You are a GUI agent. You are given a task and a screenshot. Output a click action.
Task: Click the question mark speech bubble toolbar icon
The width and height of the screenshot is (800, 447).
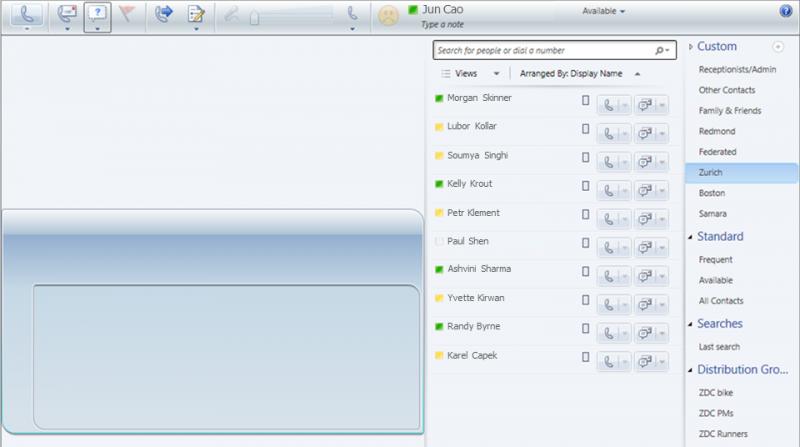click(97, 16)
